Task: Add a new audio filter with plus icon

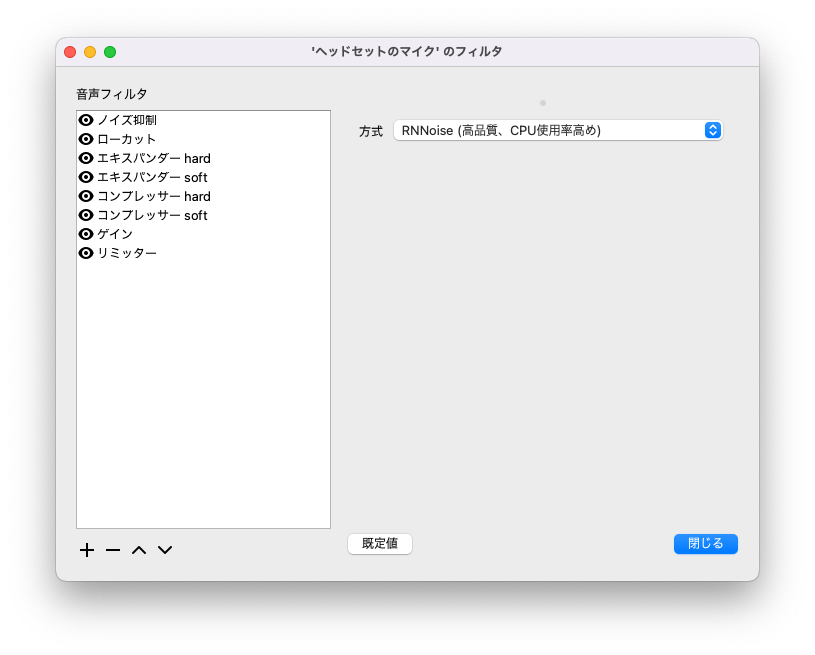Action: pyautogui.click(x=87, y=550)
